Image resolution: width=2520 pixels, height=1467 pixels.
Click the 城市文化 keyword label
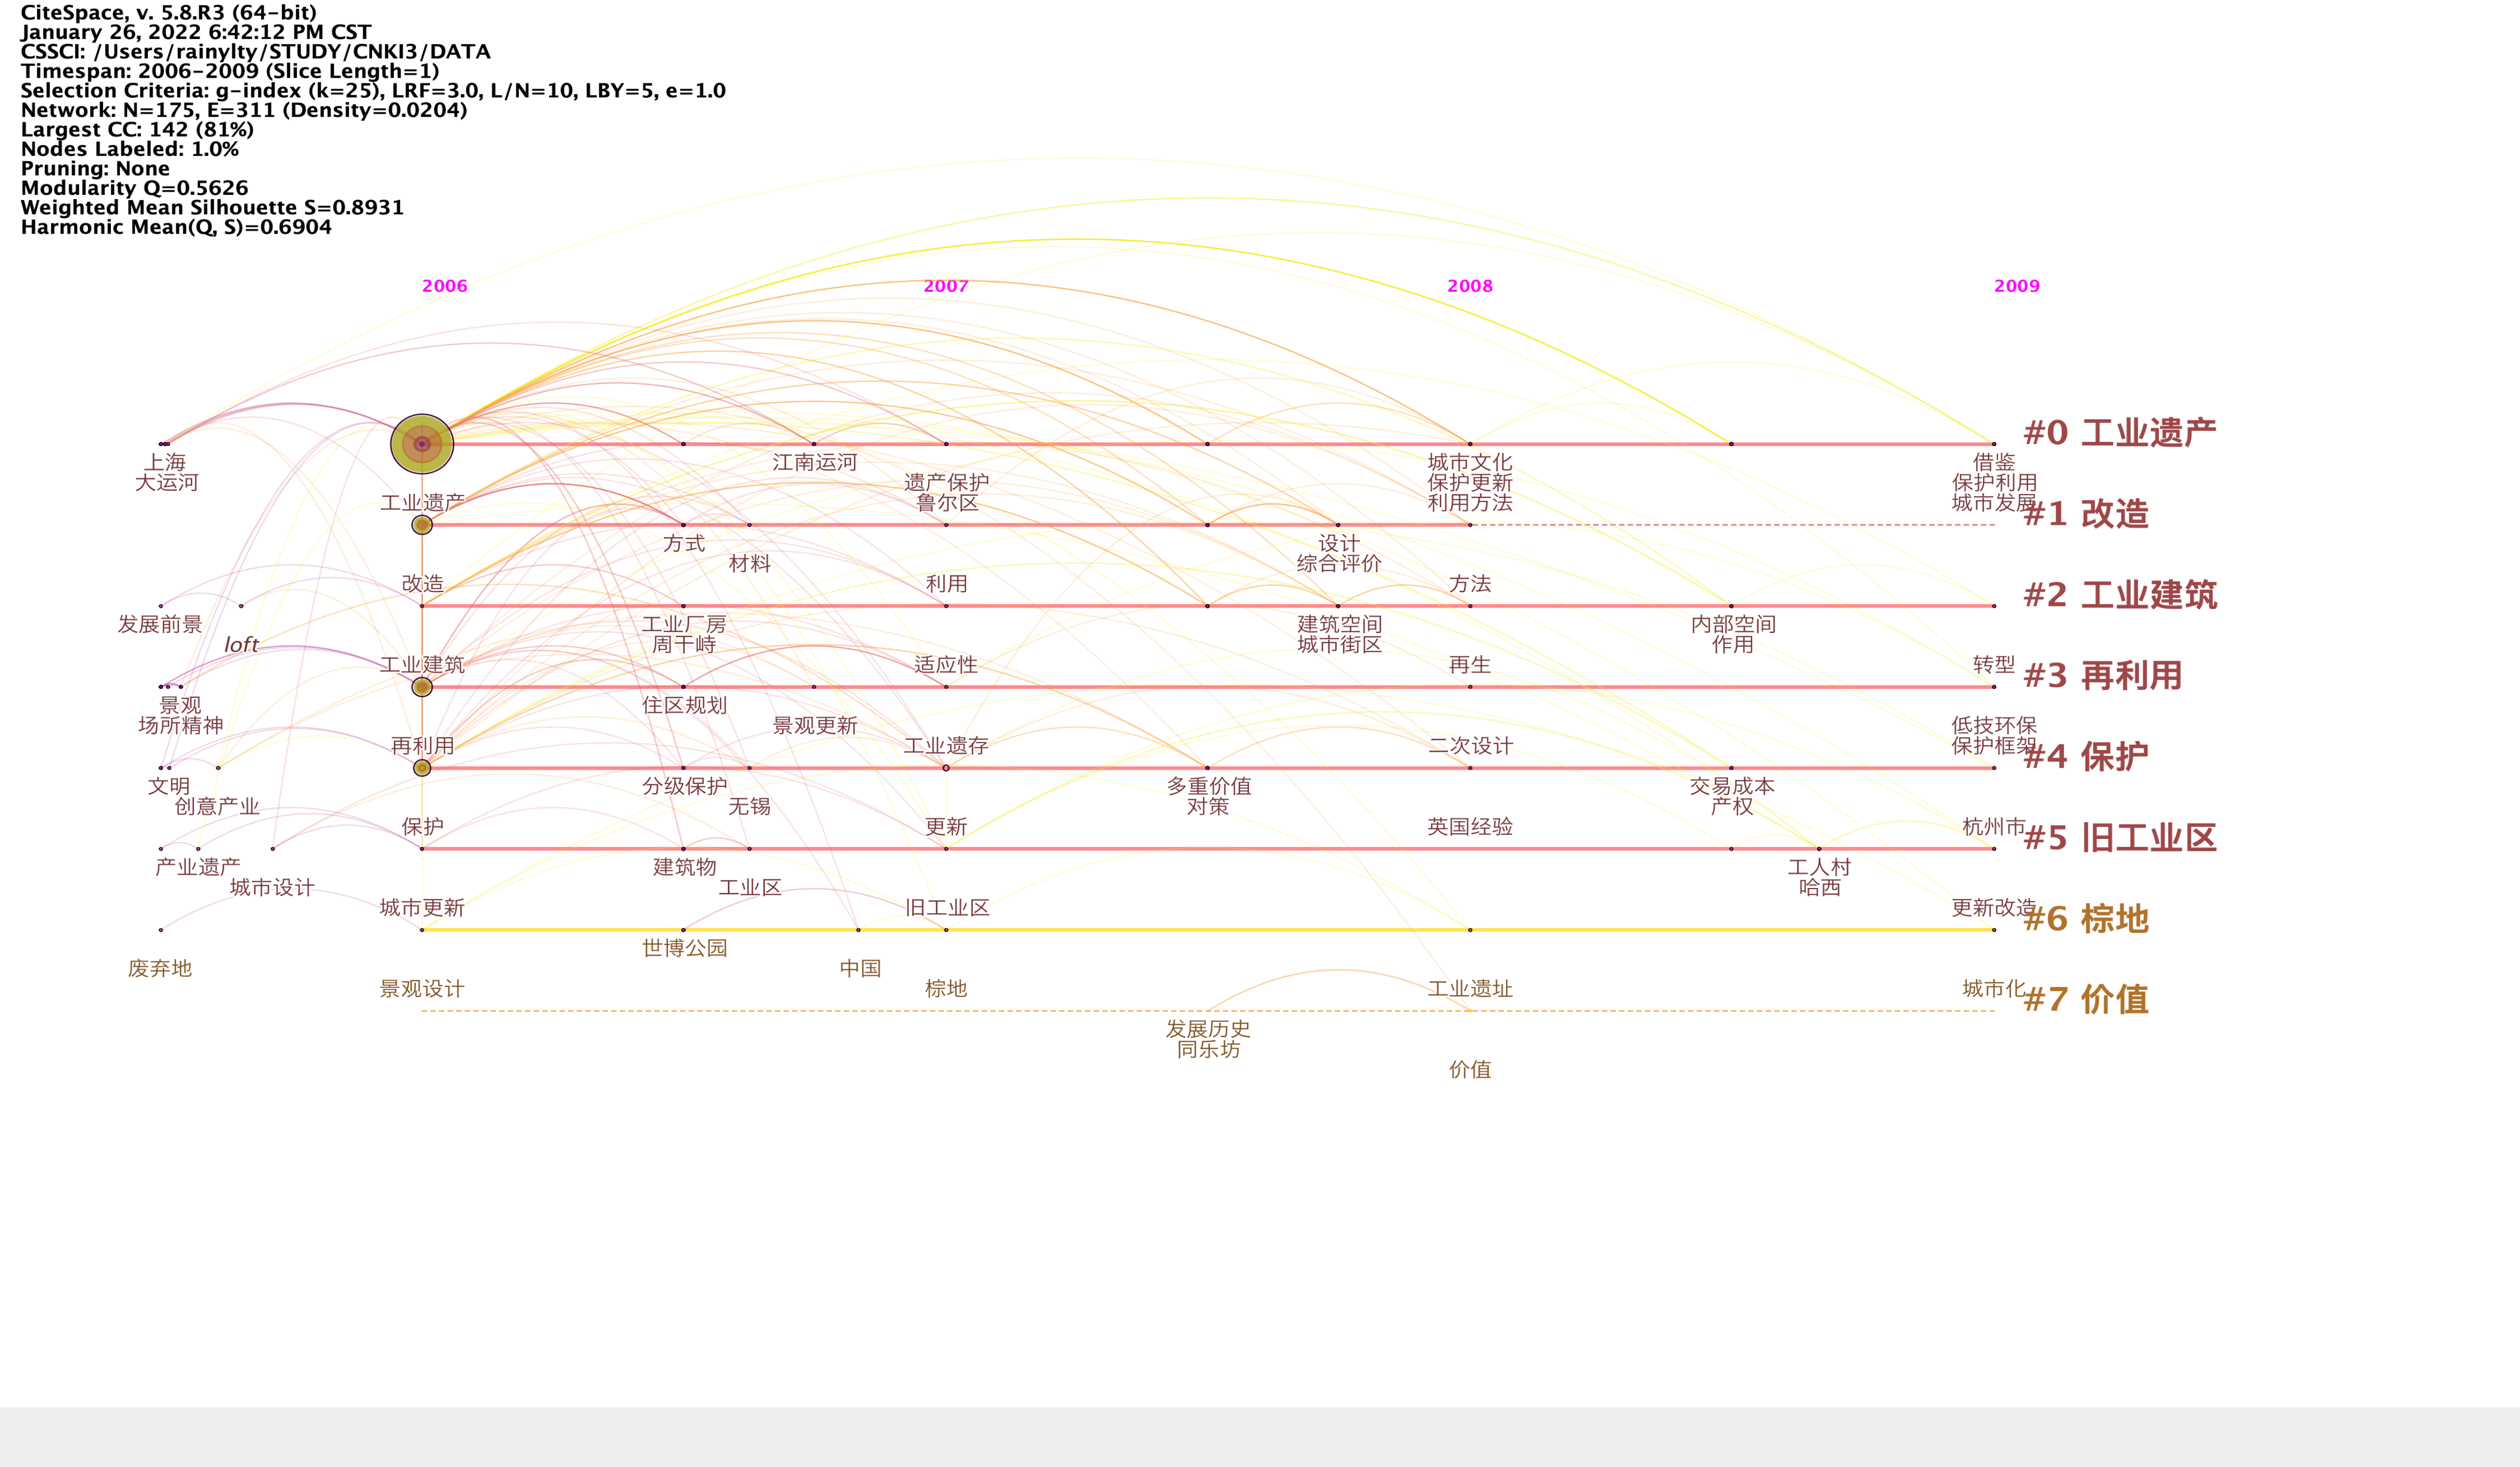point(1470,463)
